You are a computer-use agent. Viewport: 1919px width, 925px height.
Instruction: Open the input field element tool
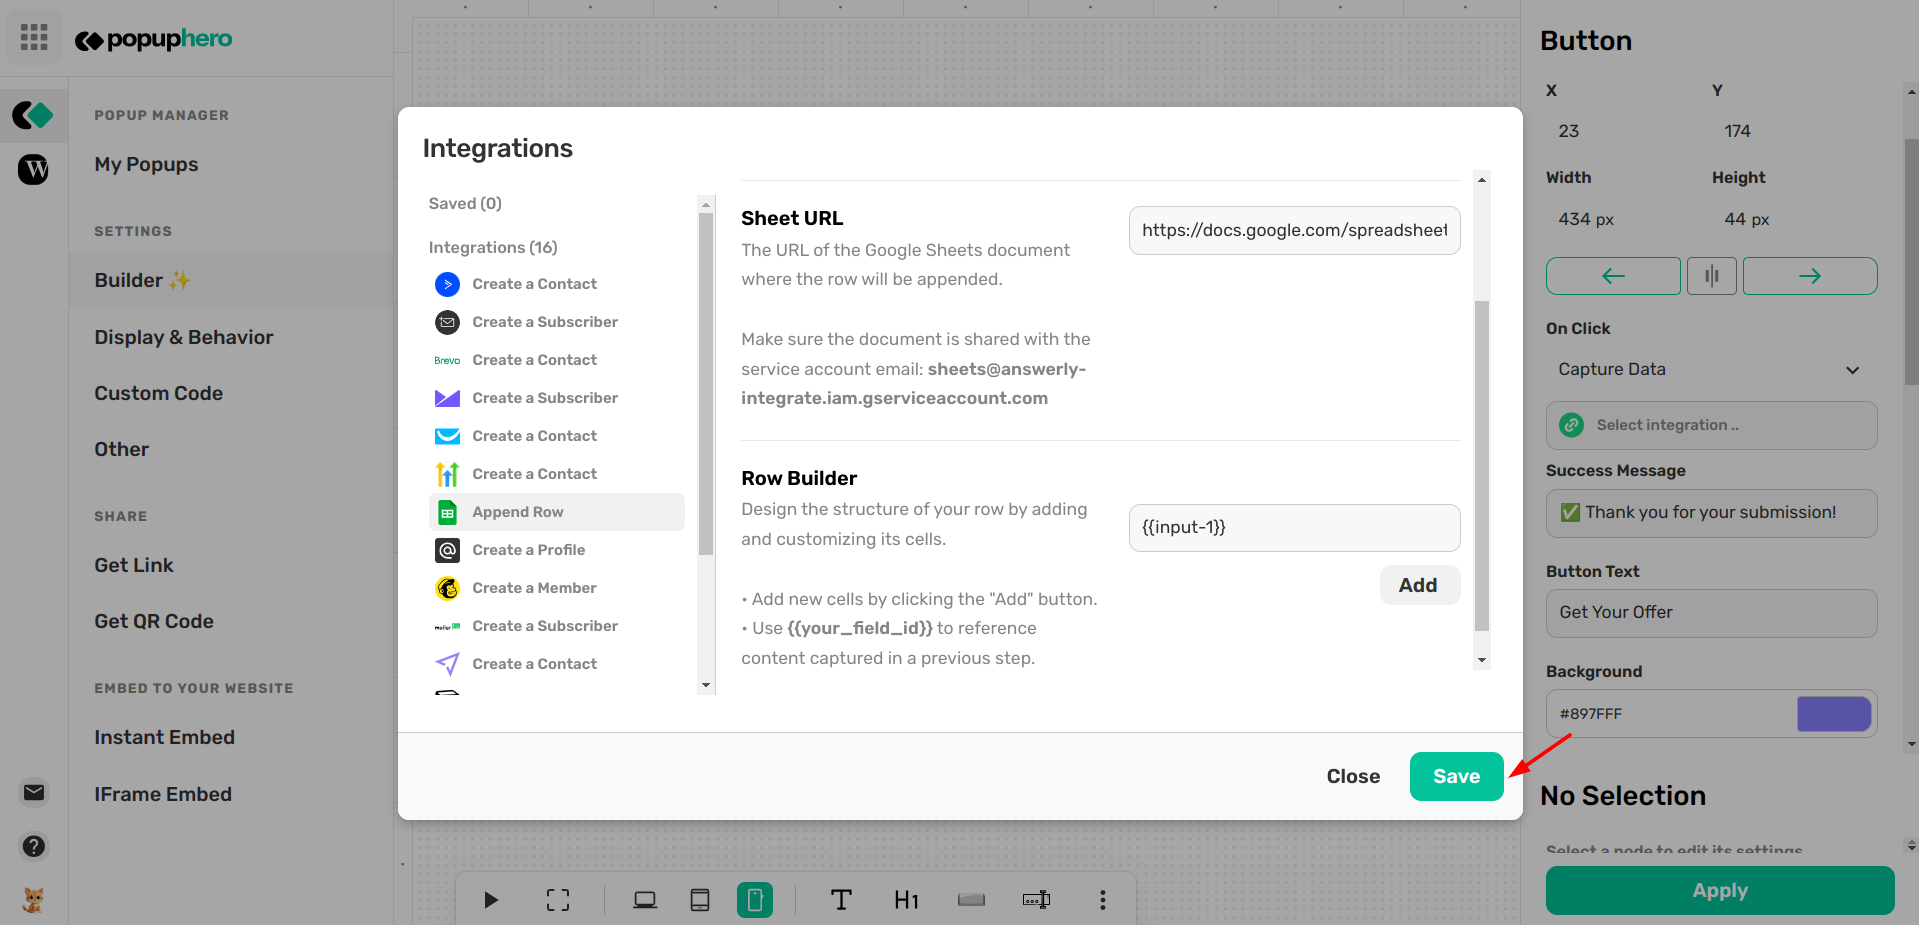pyautogui.click(x=1036, y=899)
